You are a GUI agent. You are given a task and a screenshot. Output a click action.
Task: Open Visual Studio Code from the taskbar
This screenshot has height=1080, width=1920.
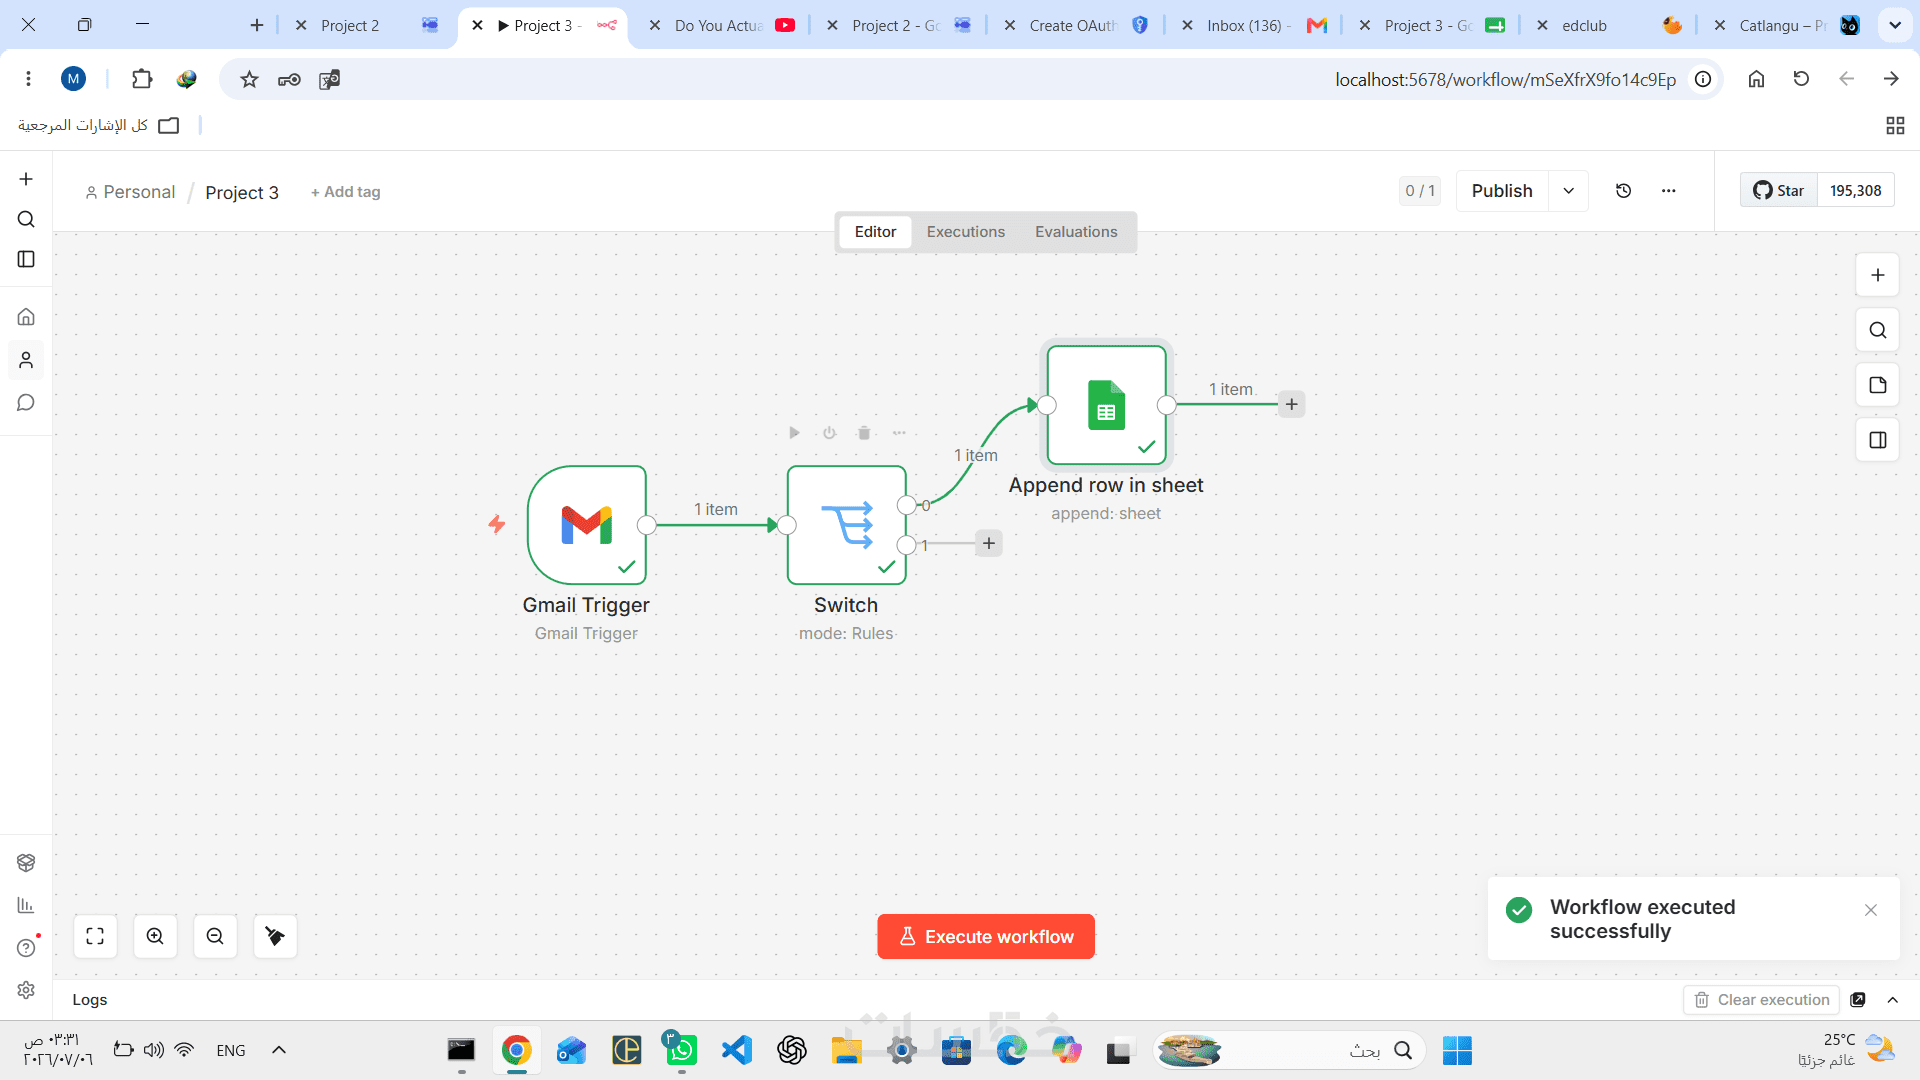[737, 1050]
